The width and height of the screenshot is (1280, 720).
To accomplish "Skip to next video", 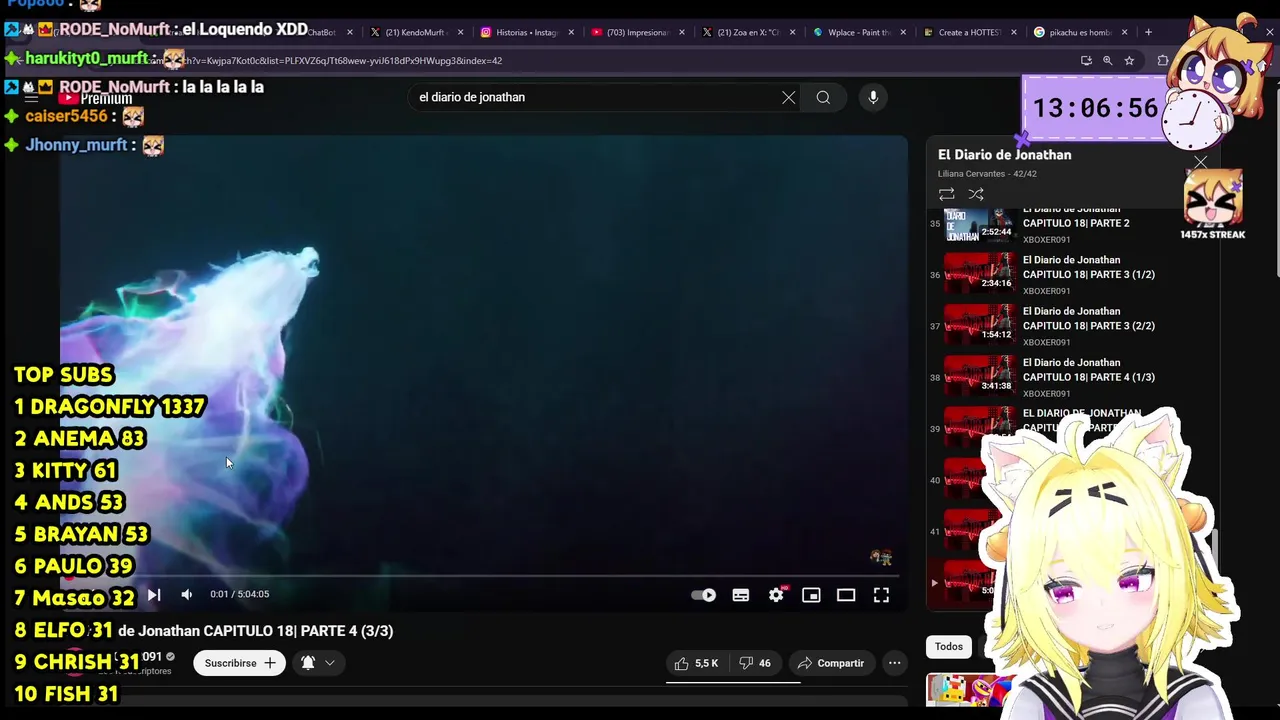I will click(154, 594).
